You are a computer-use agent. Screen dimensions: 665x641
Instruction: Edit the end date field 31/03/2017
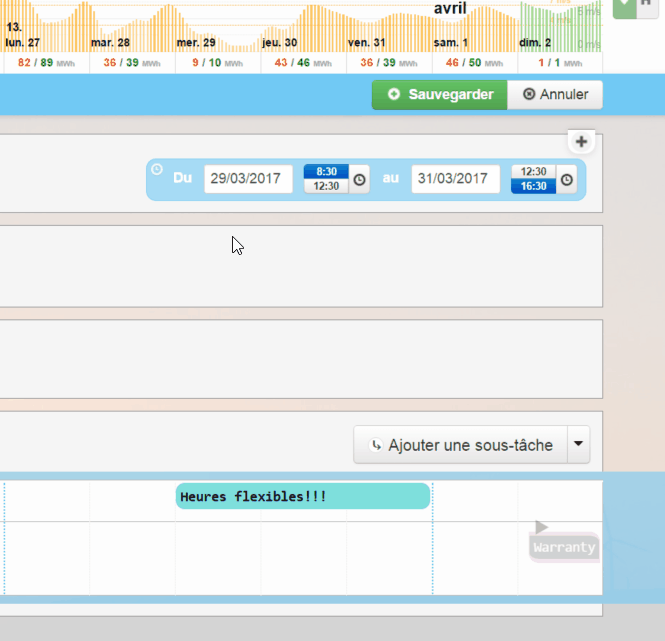click(455, 179)
